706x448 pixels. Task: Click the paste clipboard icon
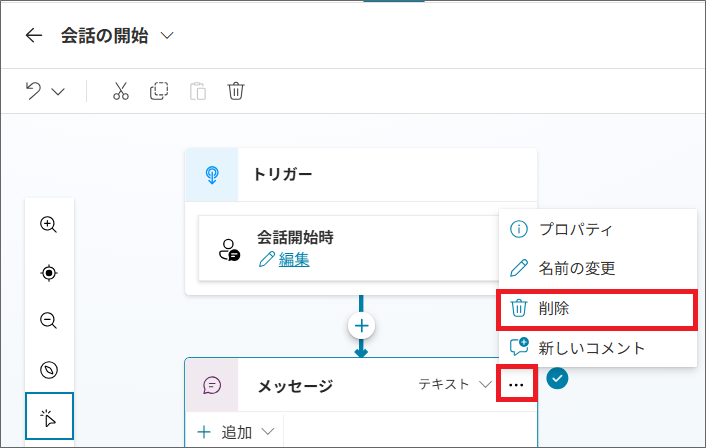pyautogui.click(x=198, y=91)
